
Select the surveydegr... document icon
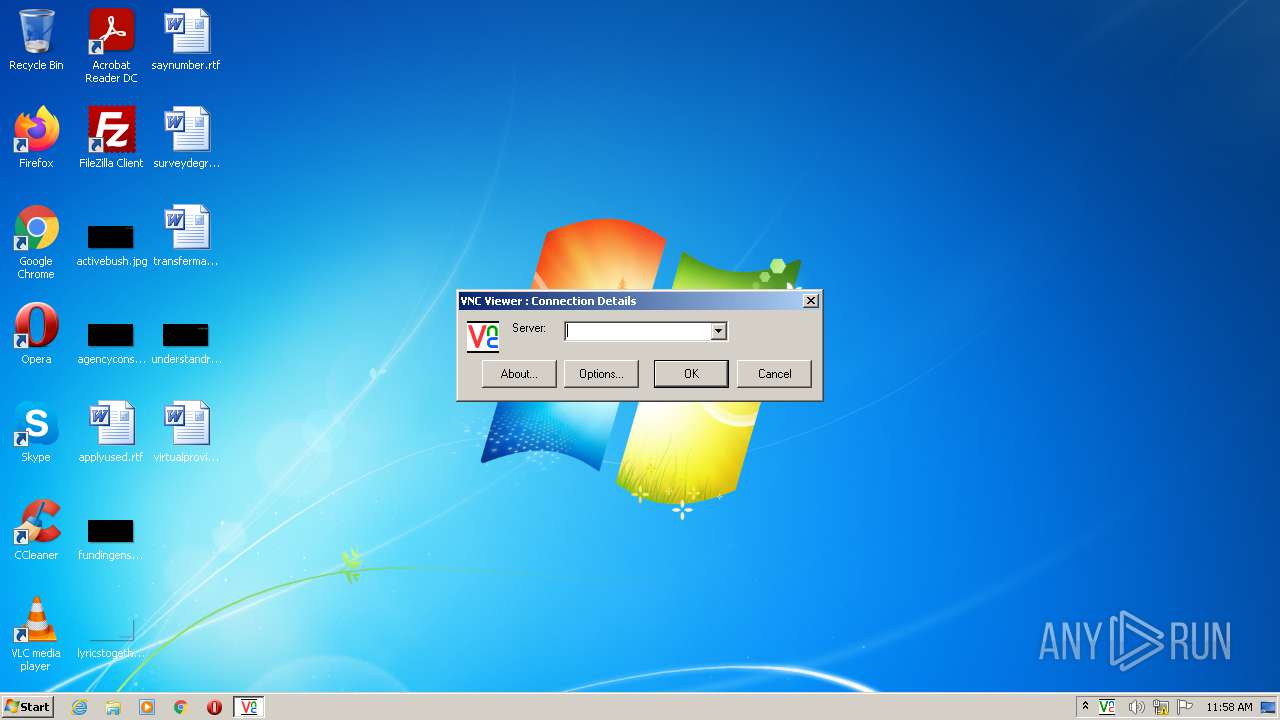click(x=186, y=138)
